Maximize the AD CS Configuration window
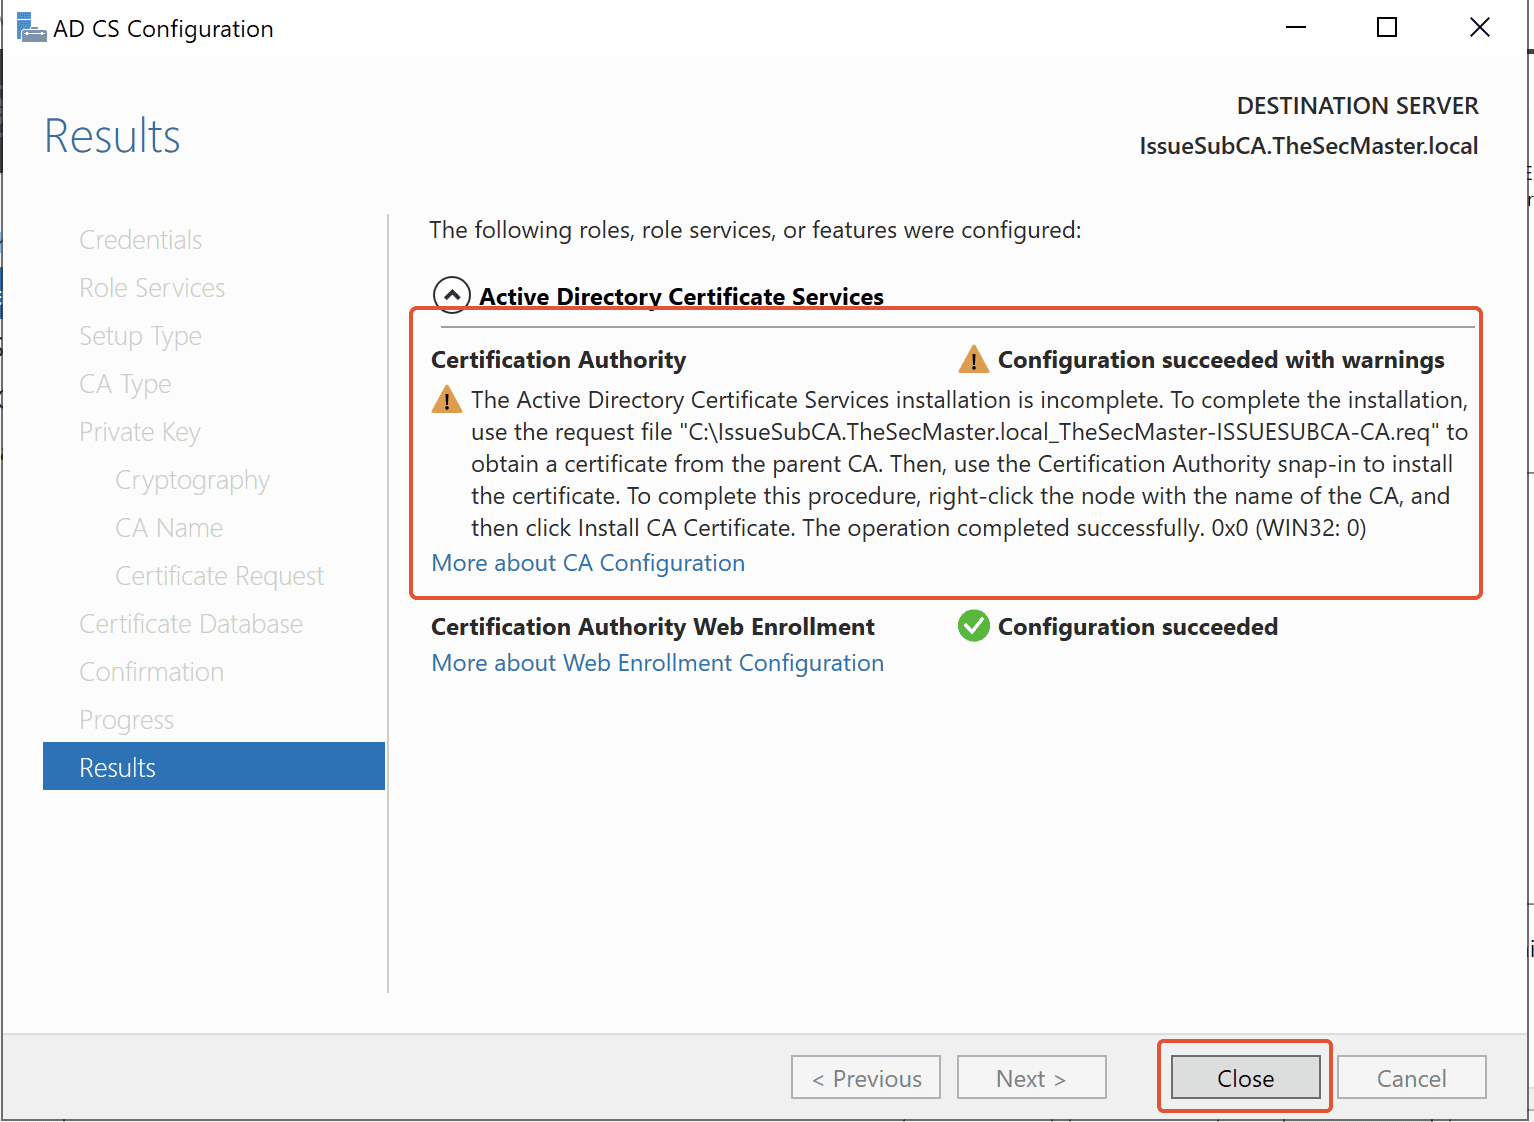Screen dimensions: 1534x1122 (1387, 27)
